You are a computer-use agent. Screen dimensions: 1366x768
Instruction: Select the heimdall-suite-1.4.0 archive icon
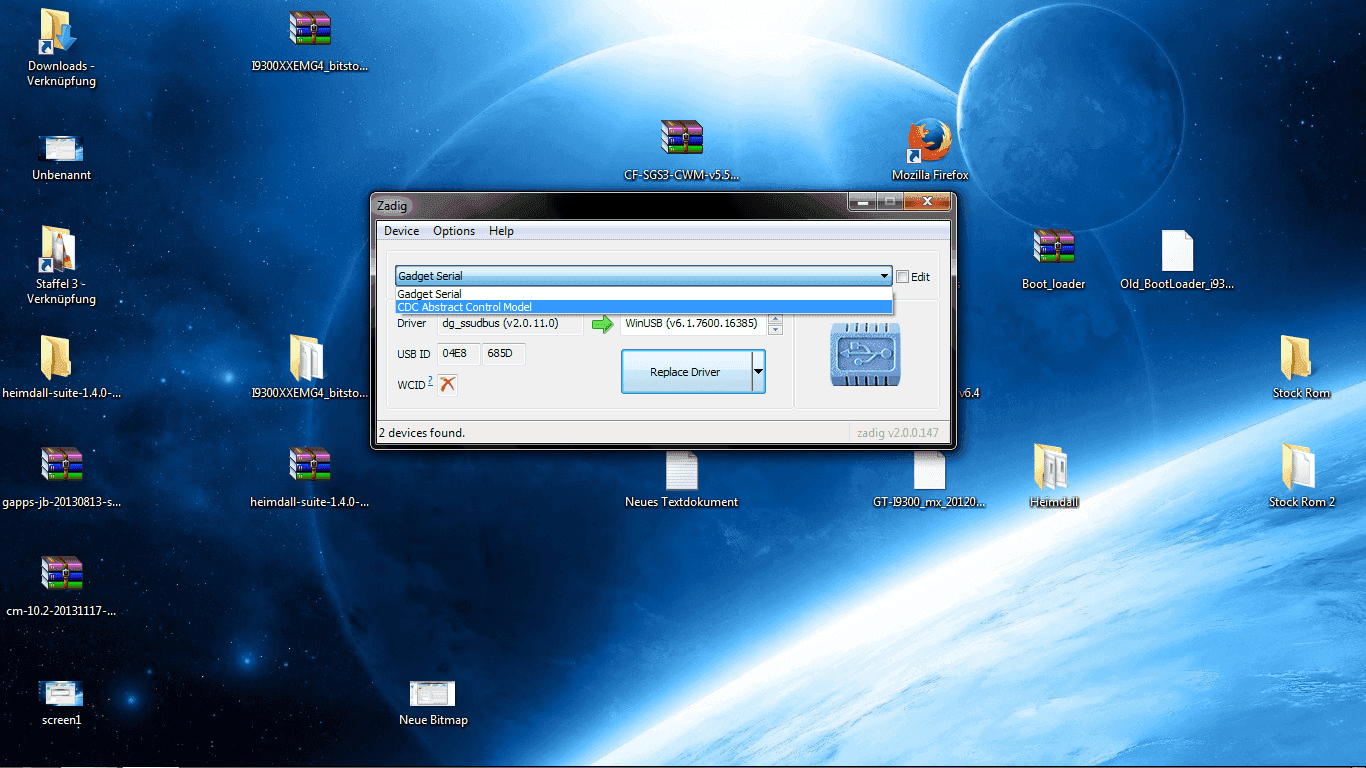click(x=310, y=477)
